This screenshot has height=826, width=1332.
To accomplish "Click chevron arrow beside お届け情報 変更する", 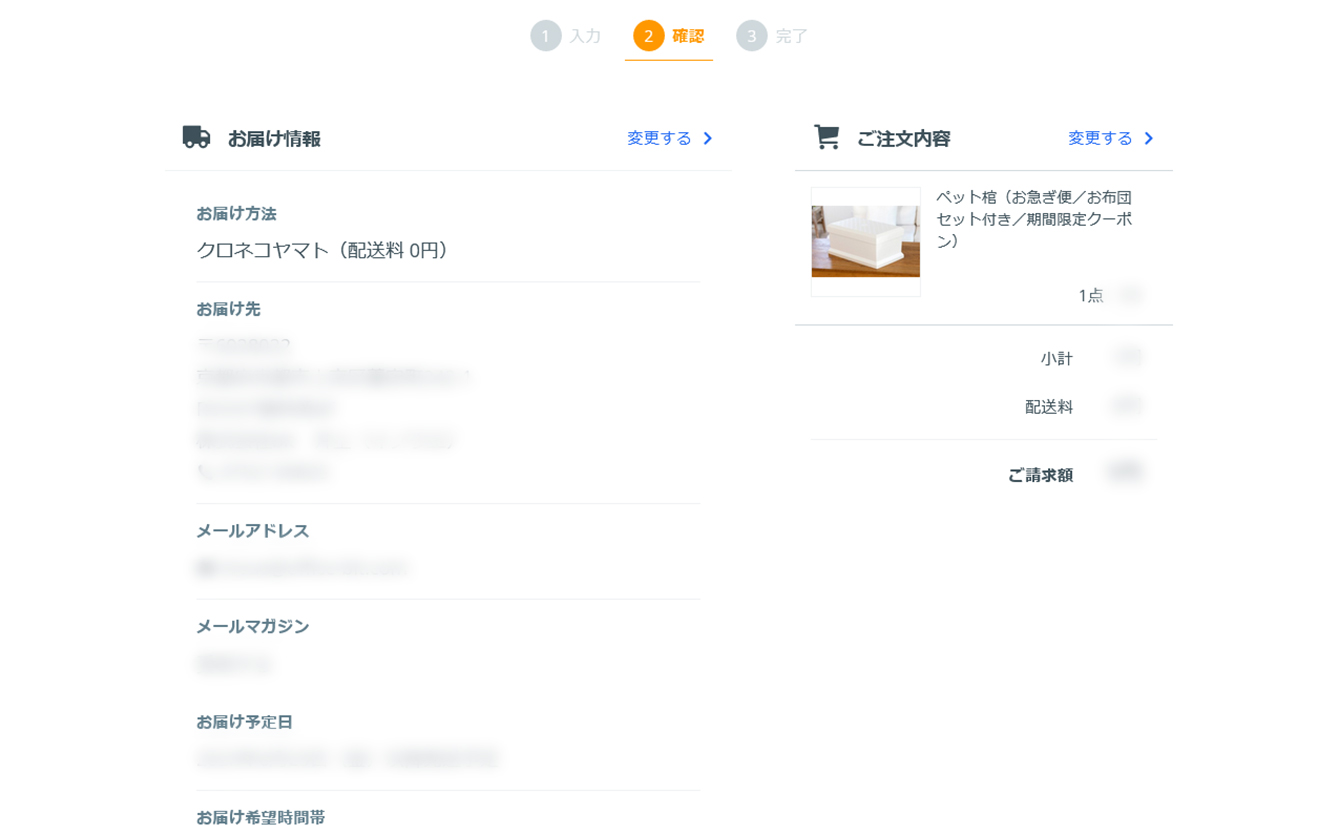I will click(x=708, y=138).
